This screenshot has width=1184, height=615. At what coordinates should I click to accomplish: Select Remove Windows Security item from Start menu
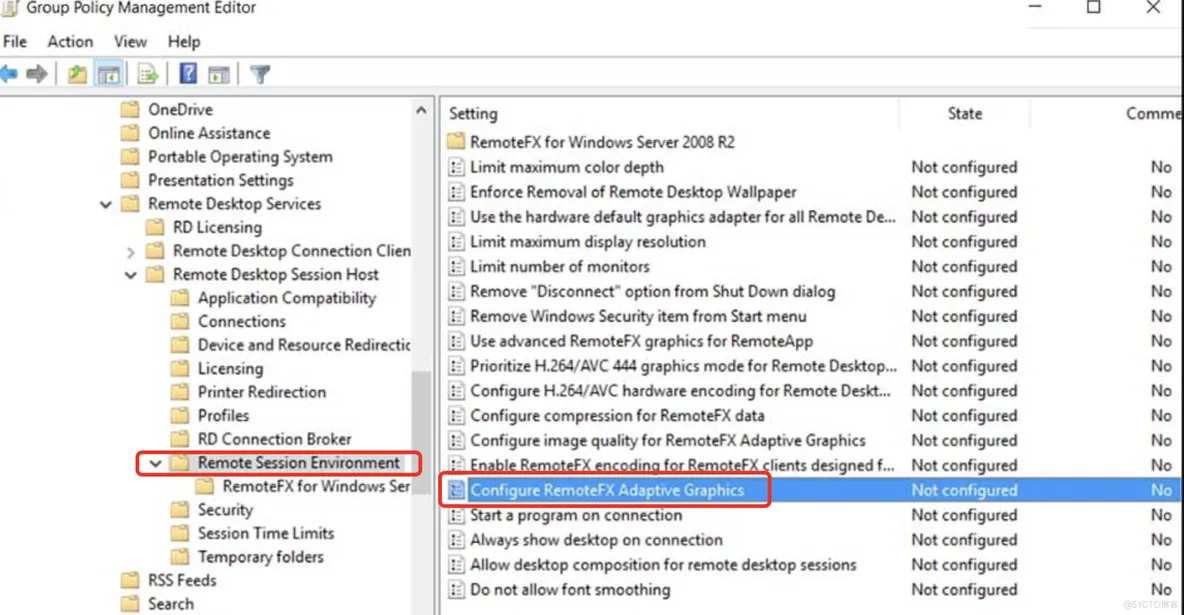click(x=638, y=317)
